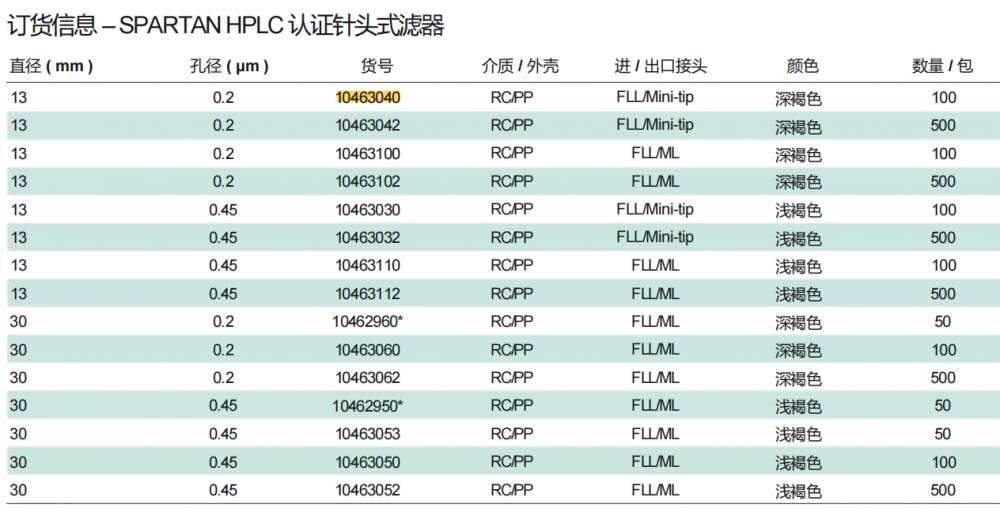Viewport: 1000px width, 516px height.
Task: Click product number 10463030
Action: coord(367,210)
